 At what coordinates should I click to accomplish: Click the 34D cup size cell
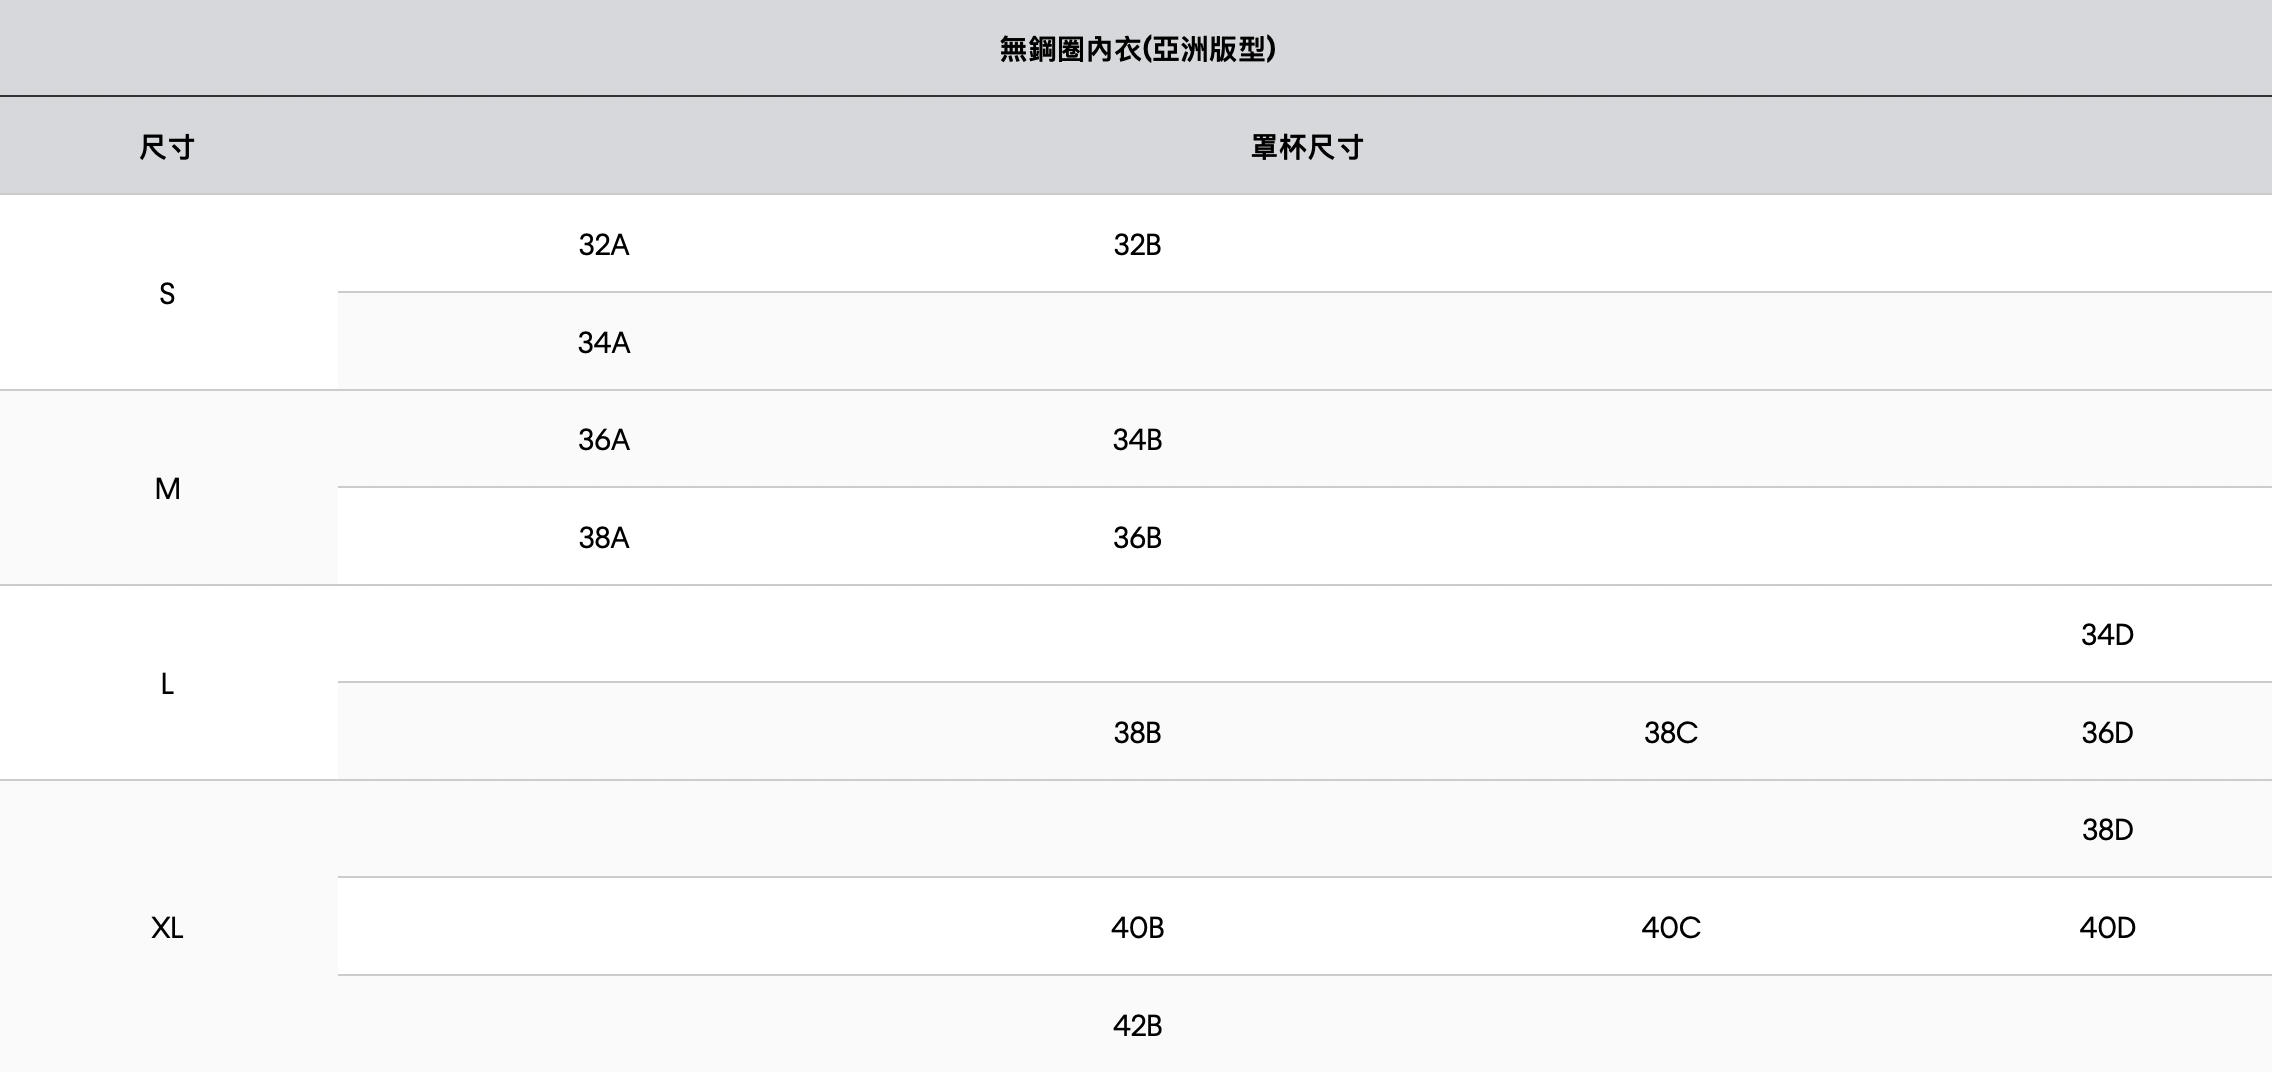tap(2107, 635)
